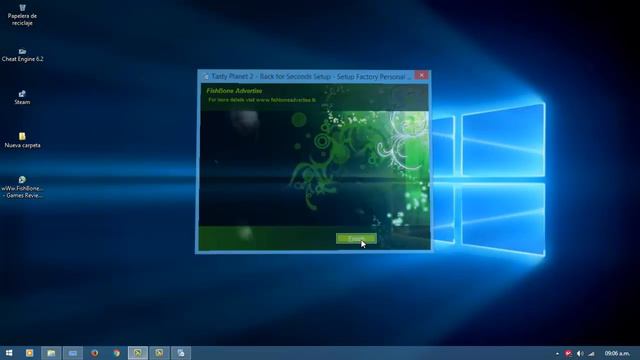Image resolution: width=640 pixels, height=360 pixels.
Task: Select the Cheat Engine 6.2 desktop shortcut
Action: pyautogui.click(x=22, y=56)
